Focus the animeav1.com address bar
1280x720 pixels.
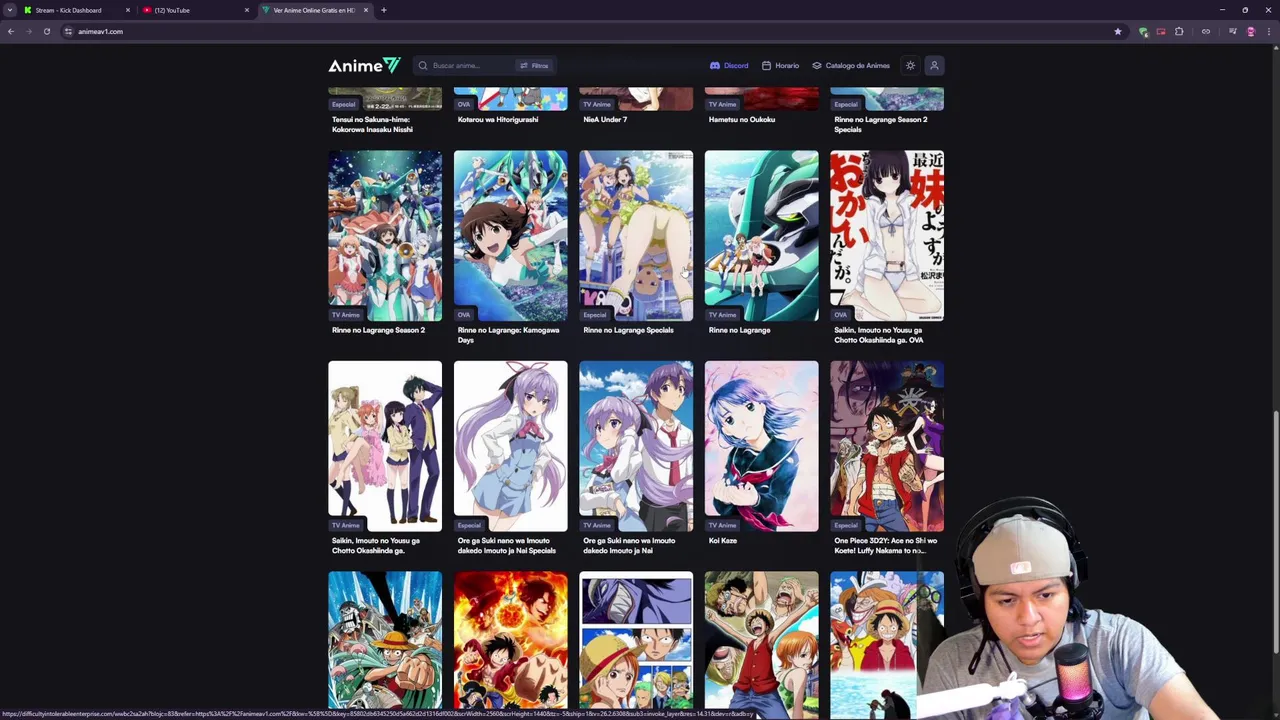(x=590, y=31)
